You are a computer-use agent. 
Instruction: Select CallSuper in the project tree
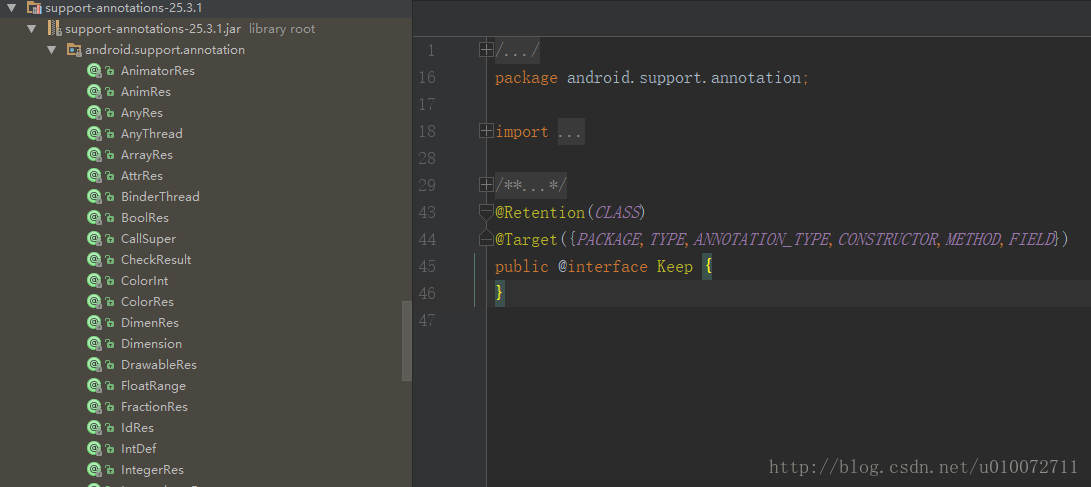(148, 239)
